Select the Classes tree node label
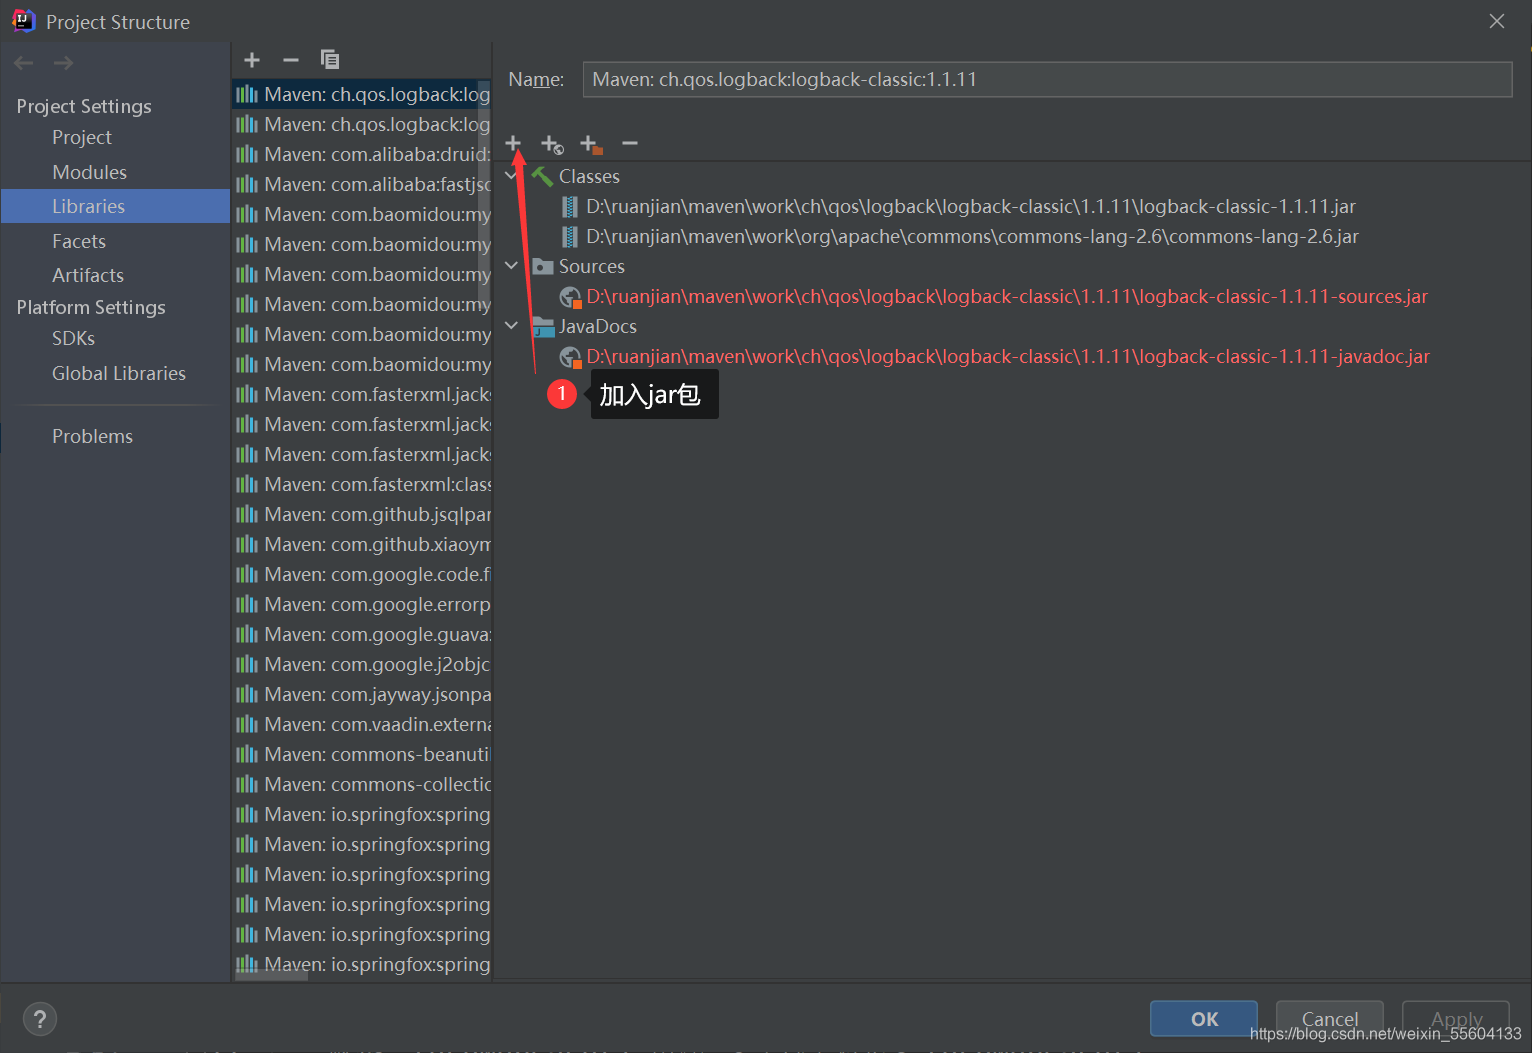Screen dimensions: 1532x1053 click(589, 176)
